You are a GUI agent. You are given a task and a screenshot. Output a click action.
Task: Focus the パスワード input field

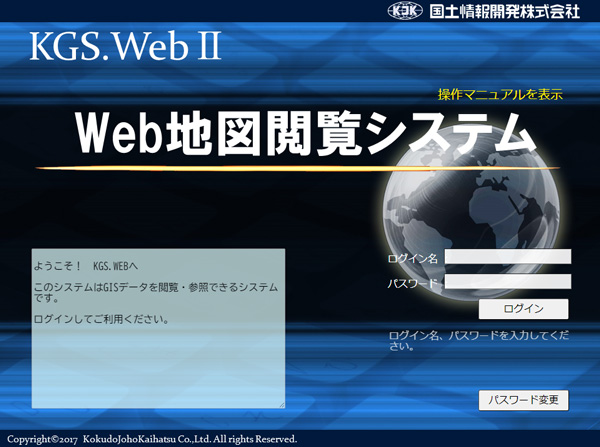point(508,281)
